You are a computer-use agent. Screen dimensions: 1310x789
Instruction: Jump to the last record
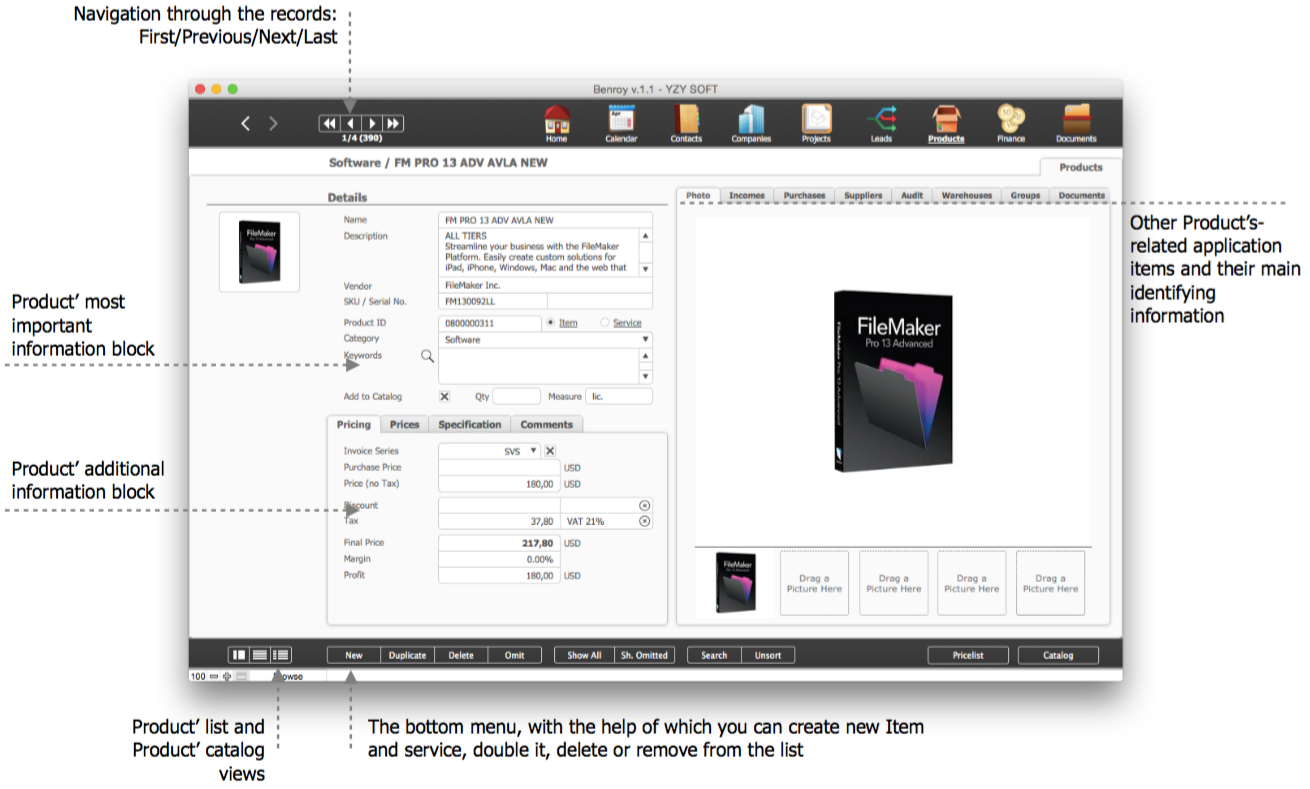394,123
